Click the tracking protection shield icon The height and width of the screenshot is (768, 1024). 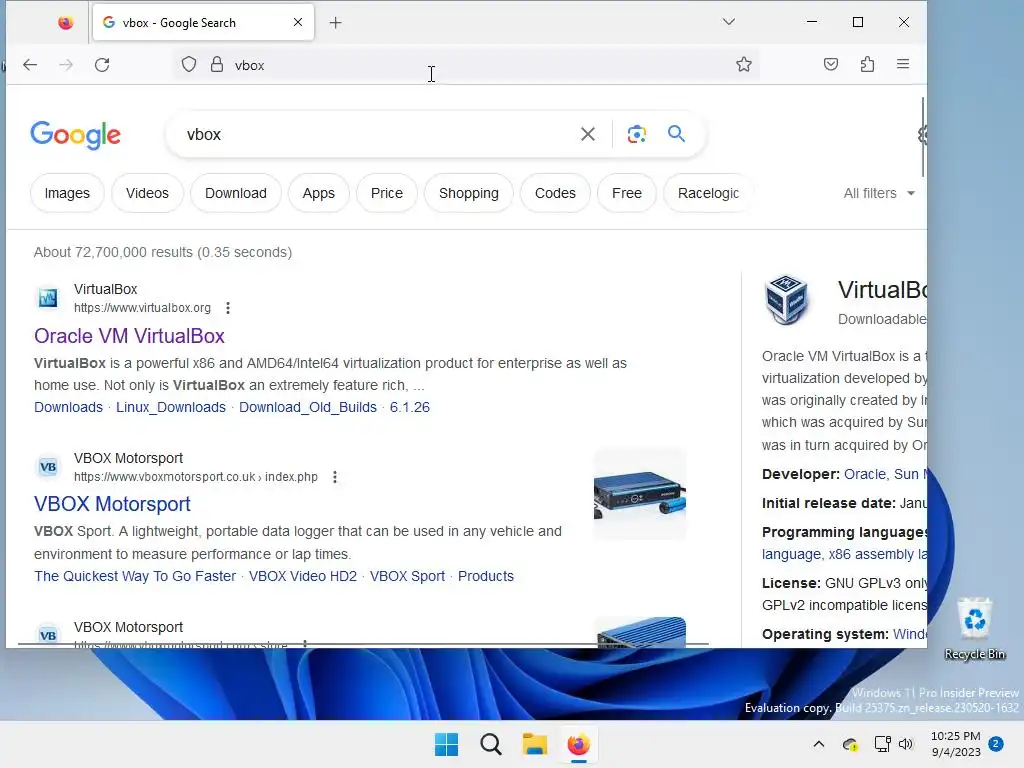pos(189,65)
